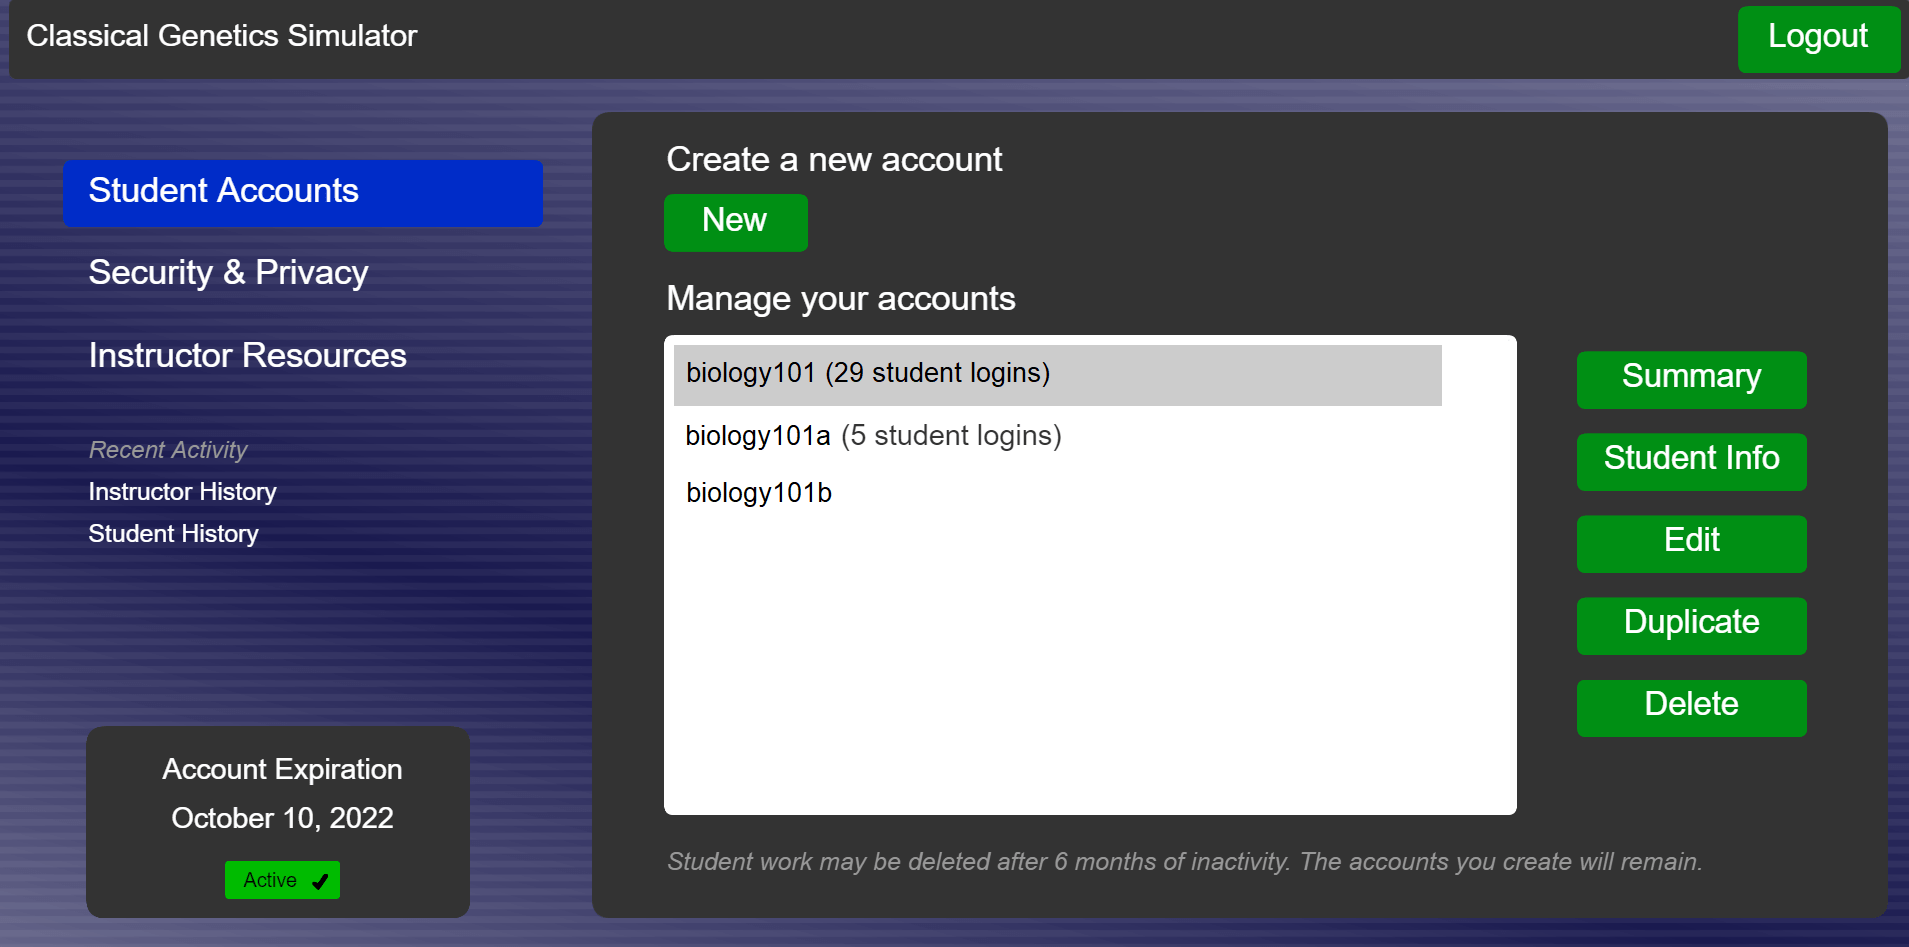Select biology101a with 5 student logins
The image size is (1909, 947).
point(873,436)
